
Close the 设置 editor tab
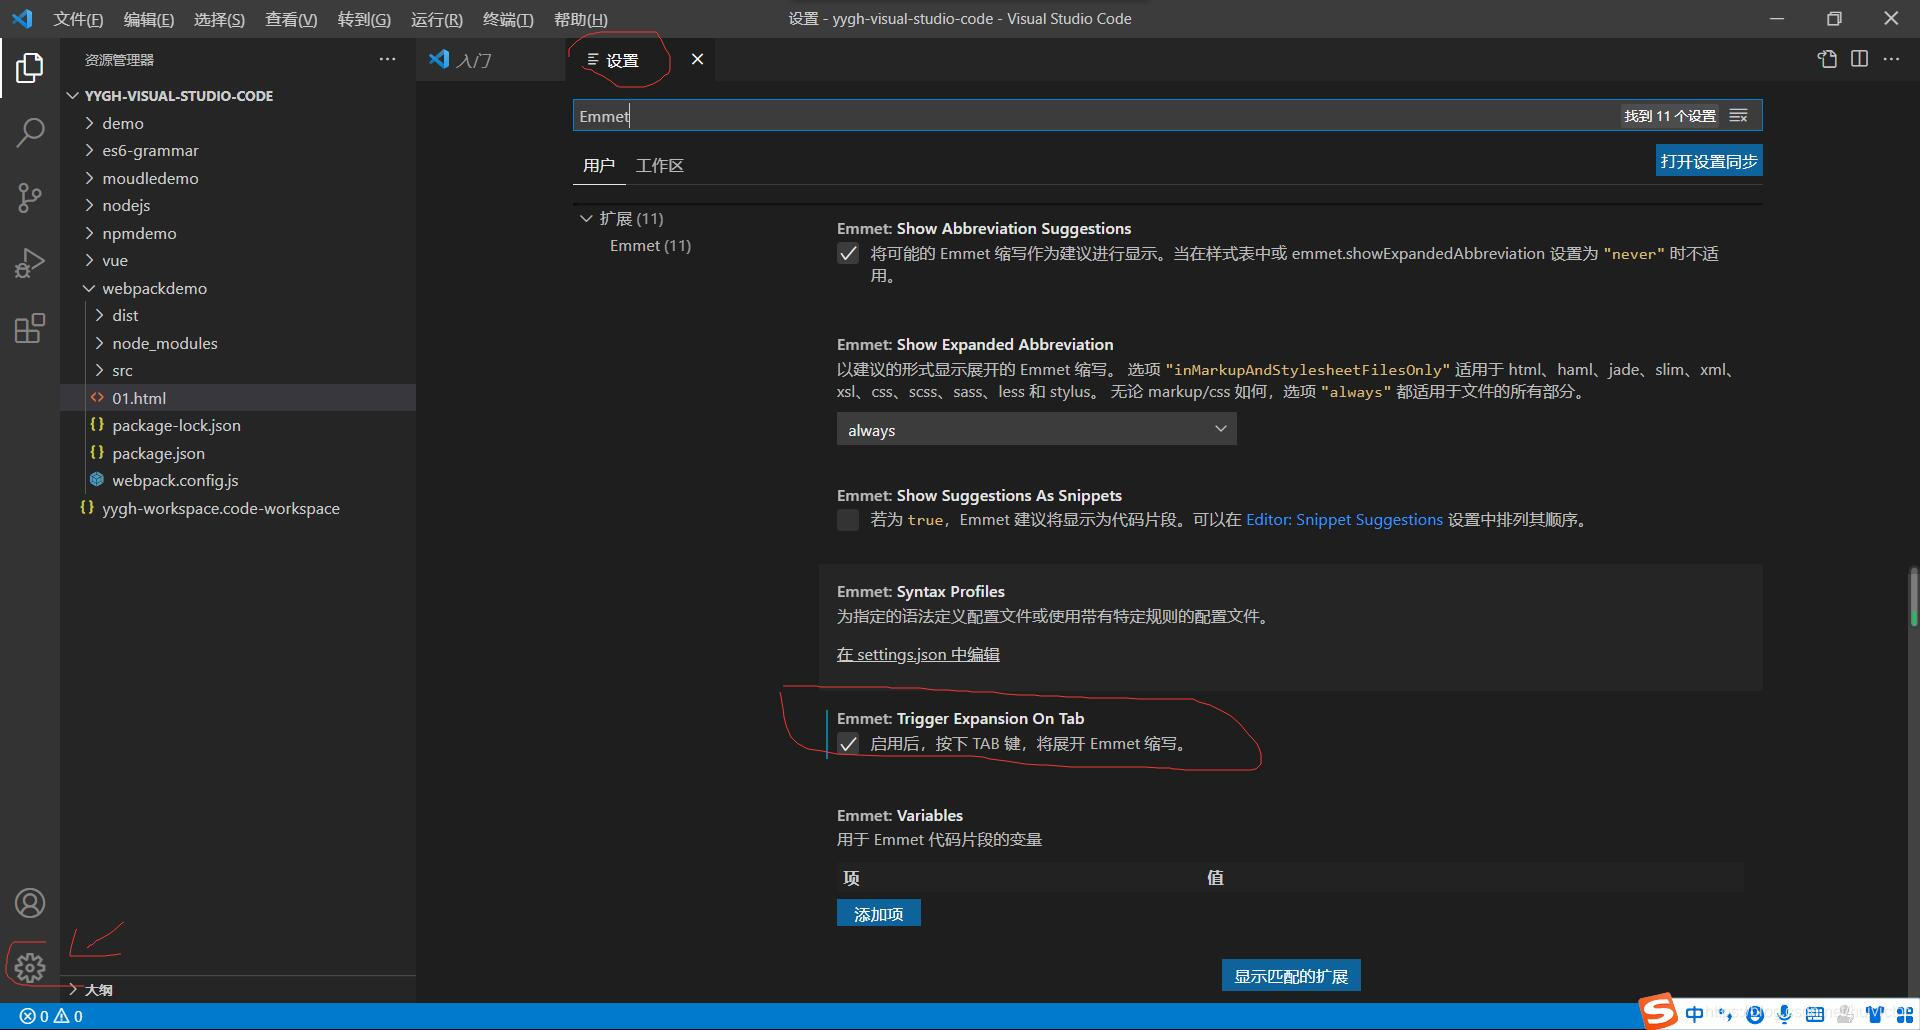697,59
